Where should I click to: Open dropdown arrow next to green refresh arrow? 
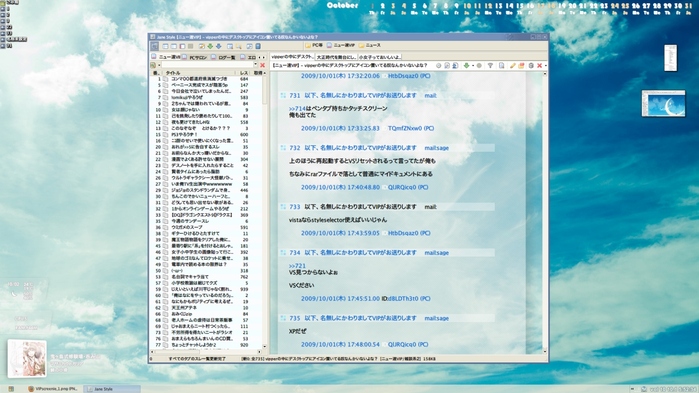click(473, 66)
